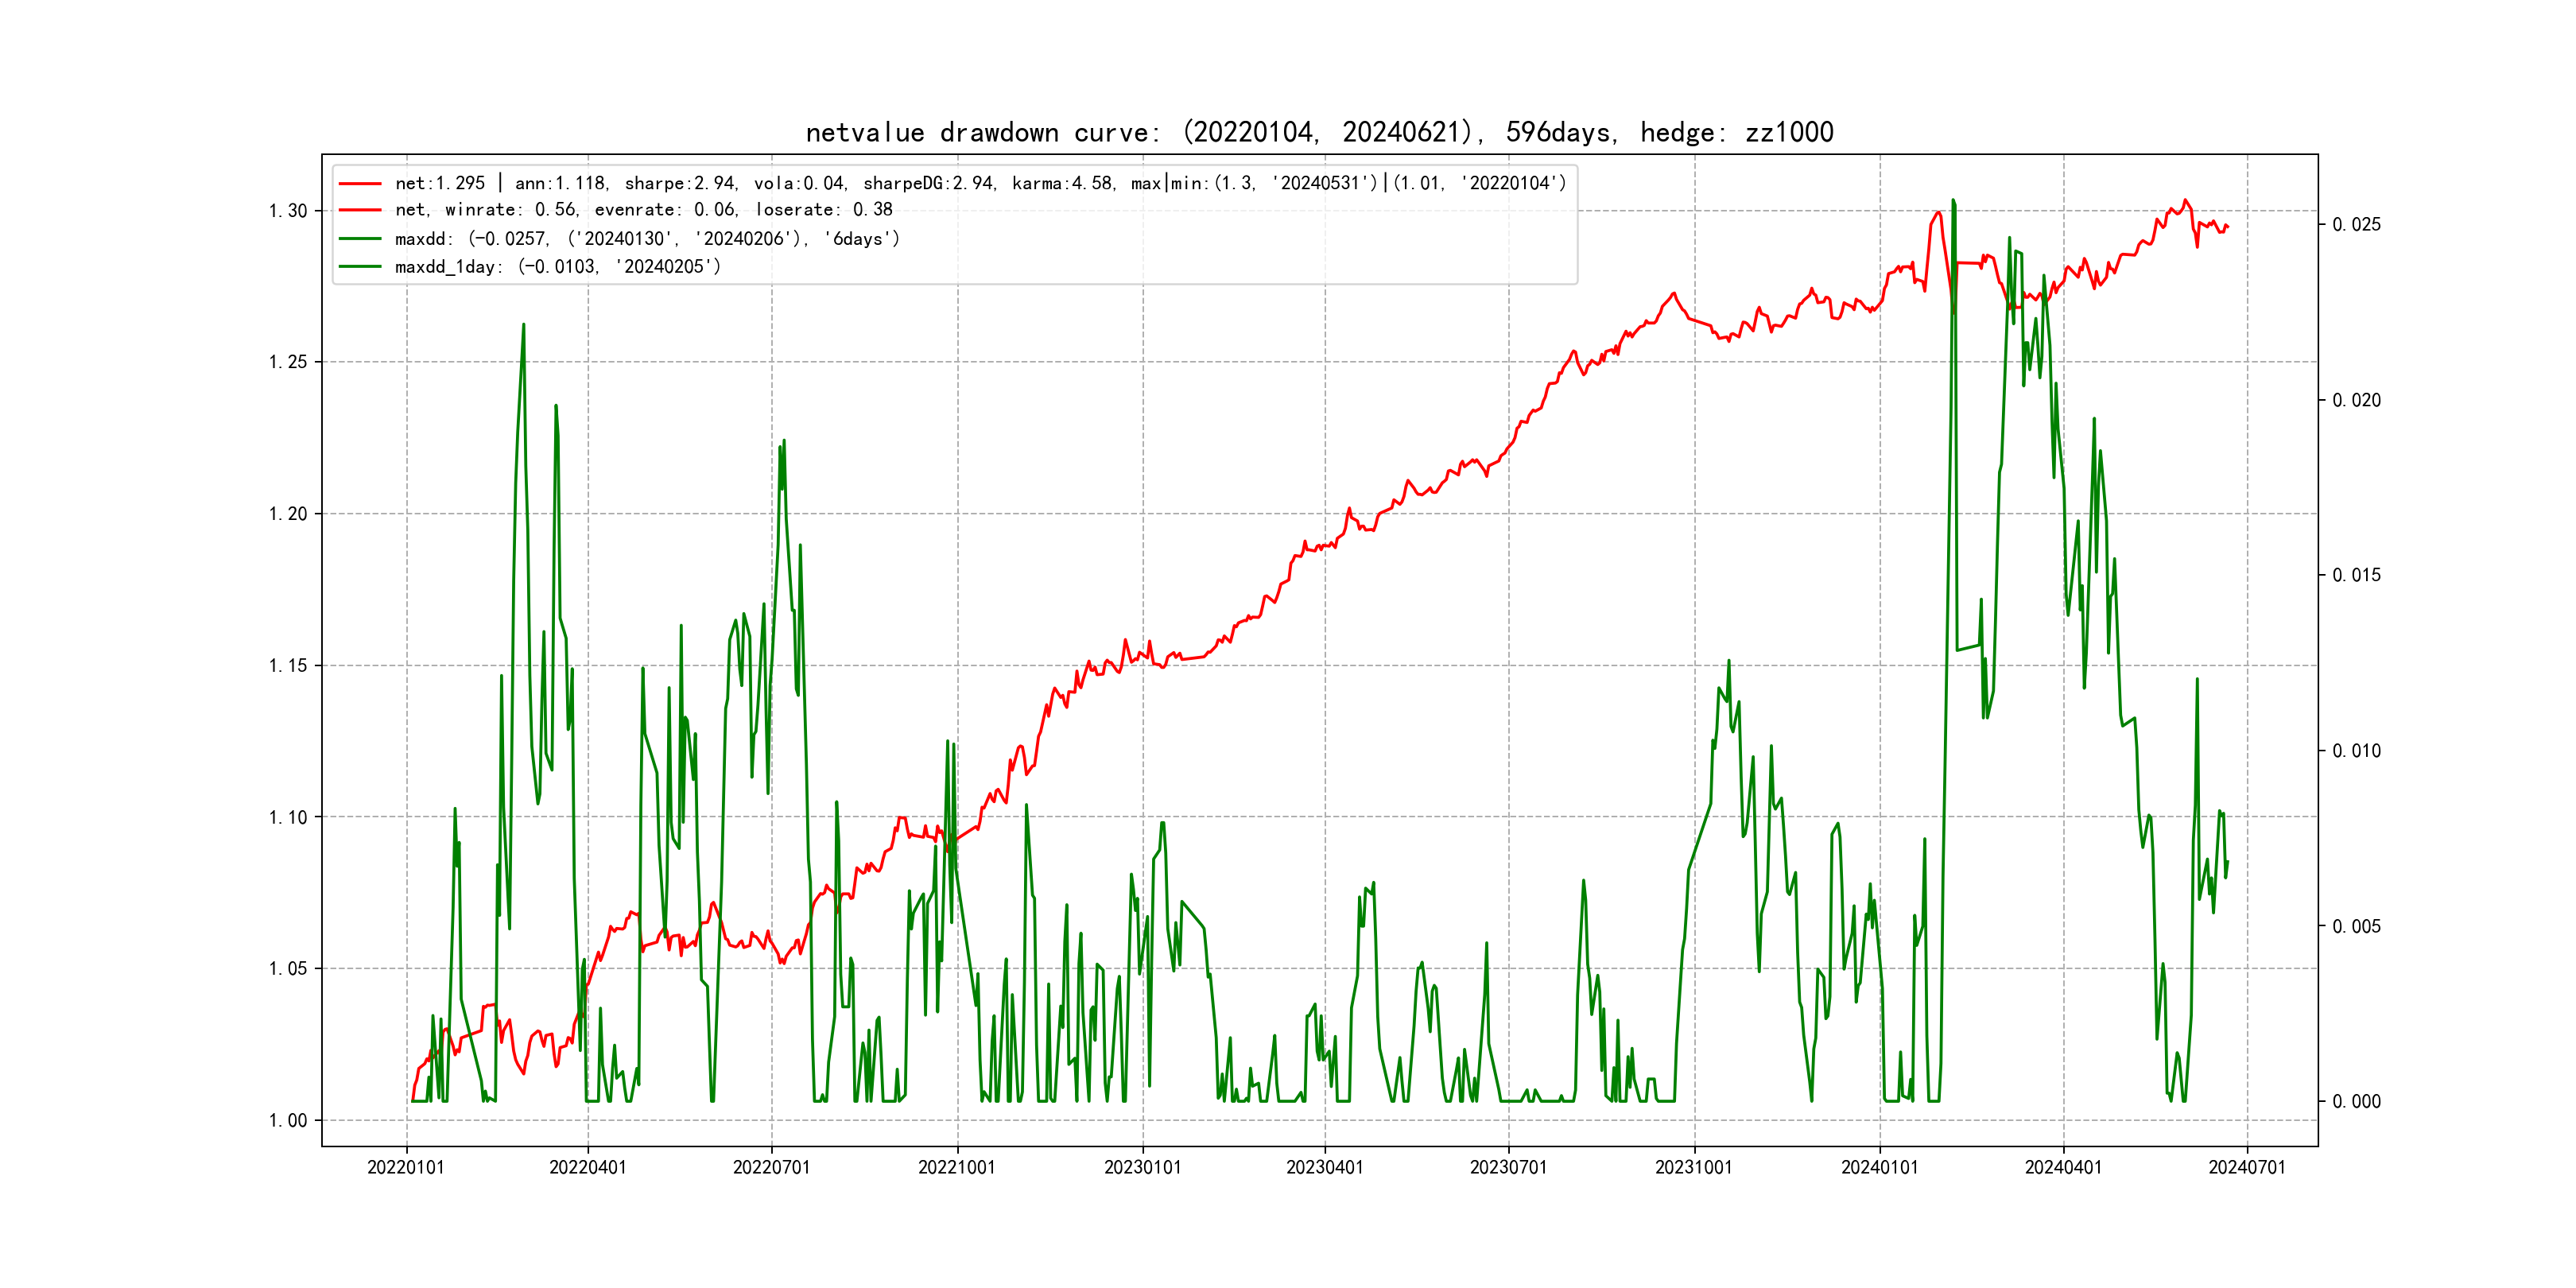Click the red winrate legend line swatch

(x=360, y=210)
